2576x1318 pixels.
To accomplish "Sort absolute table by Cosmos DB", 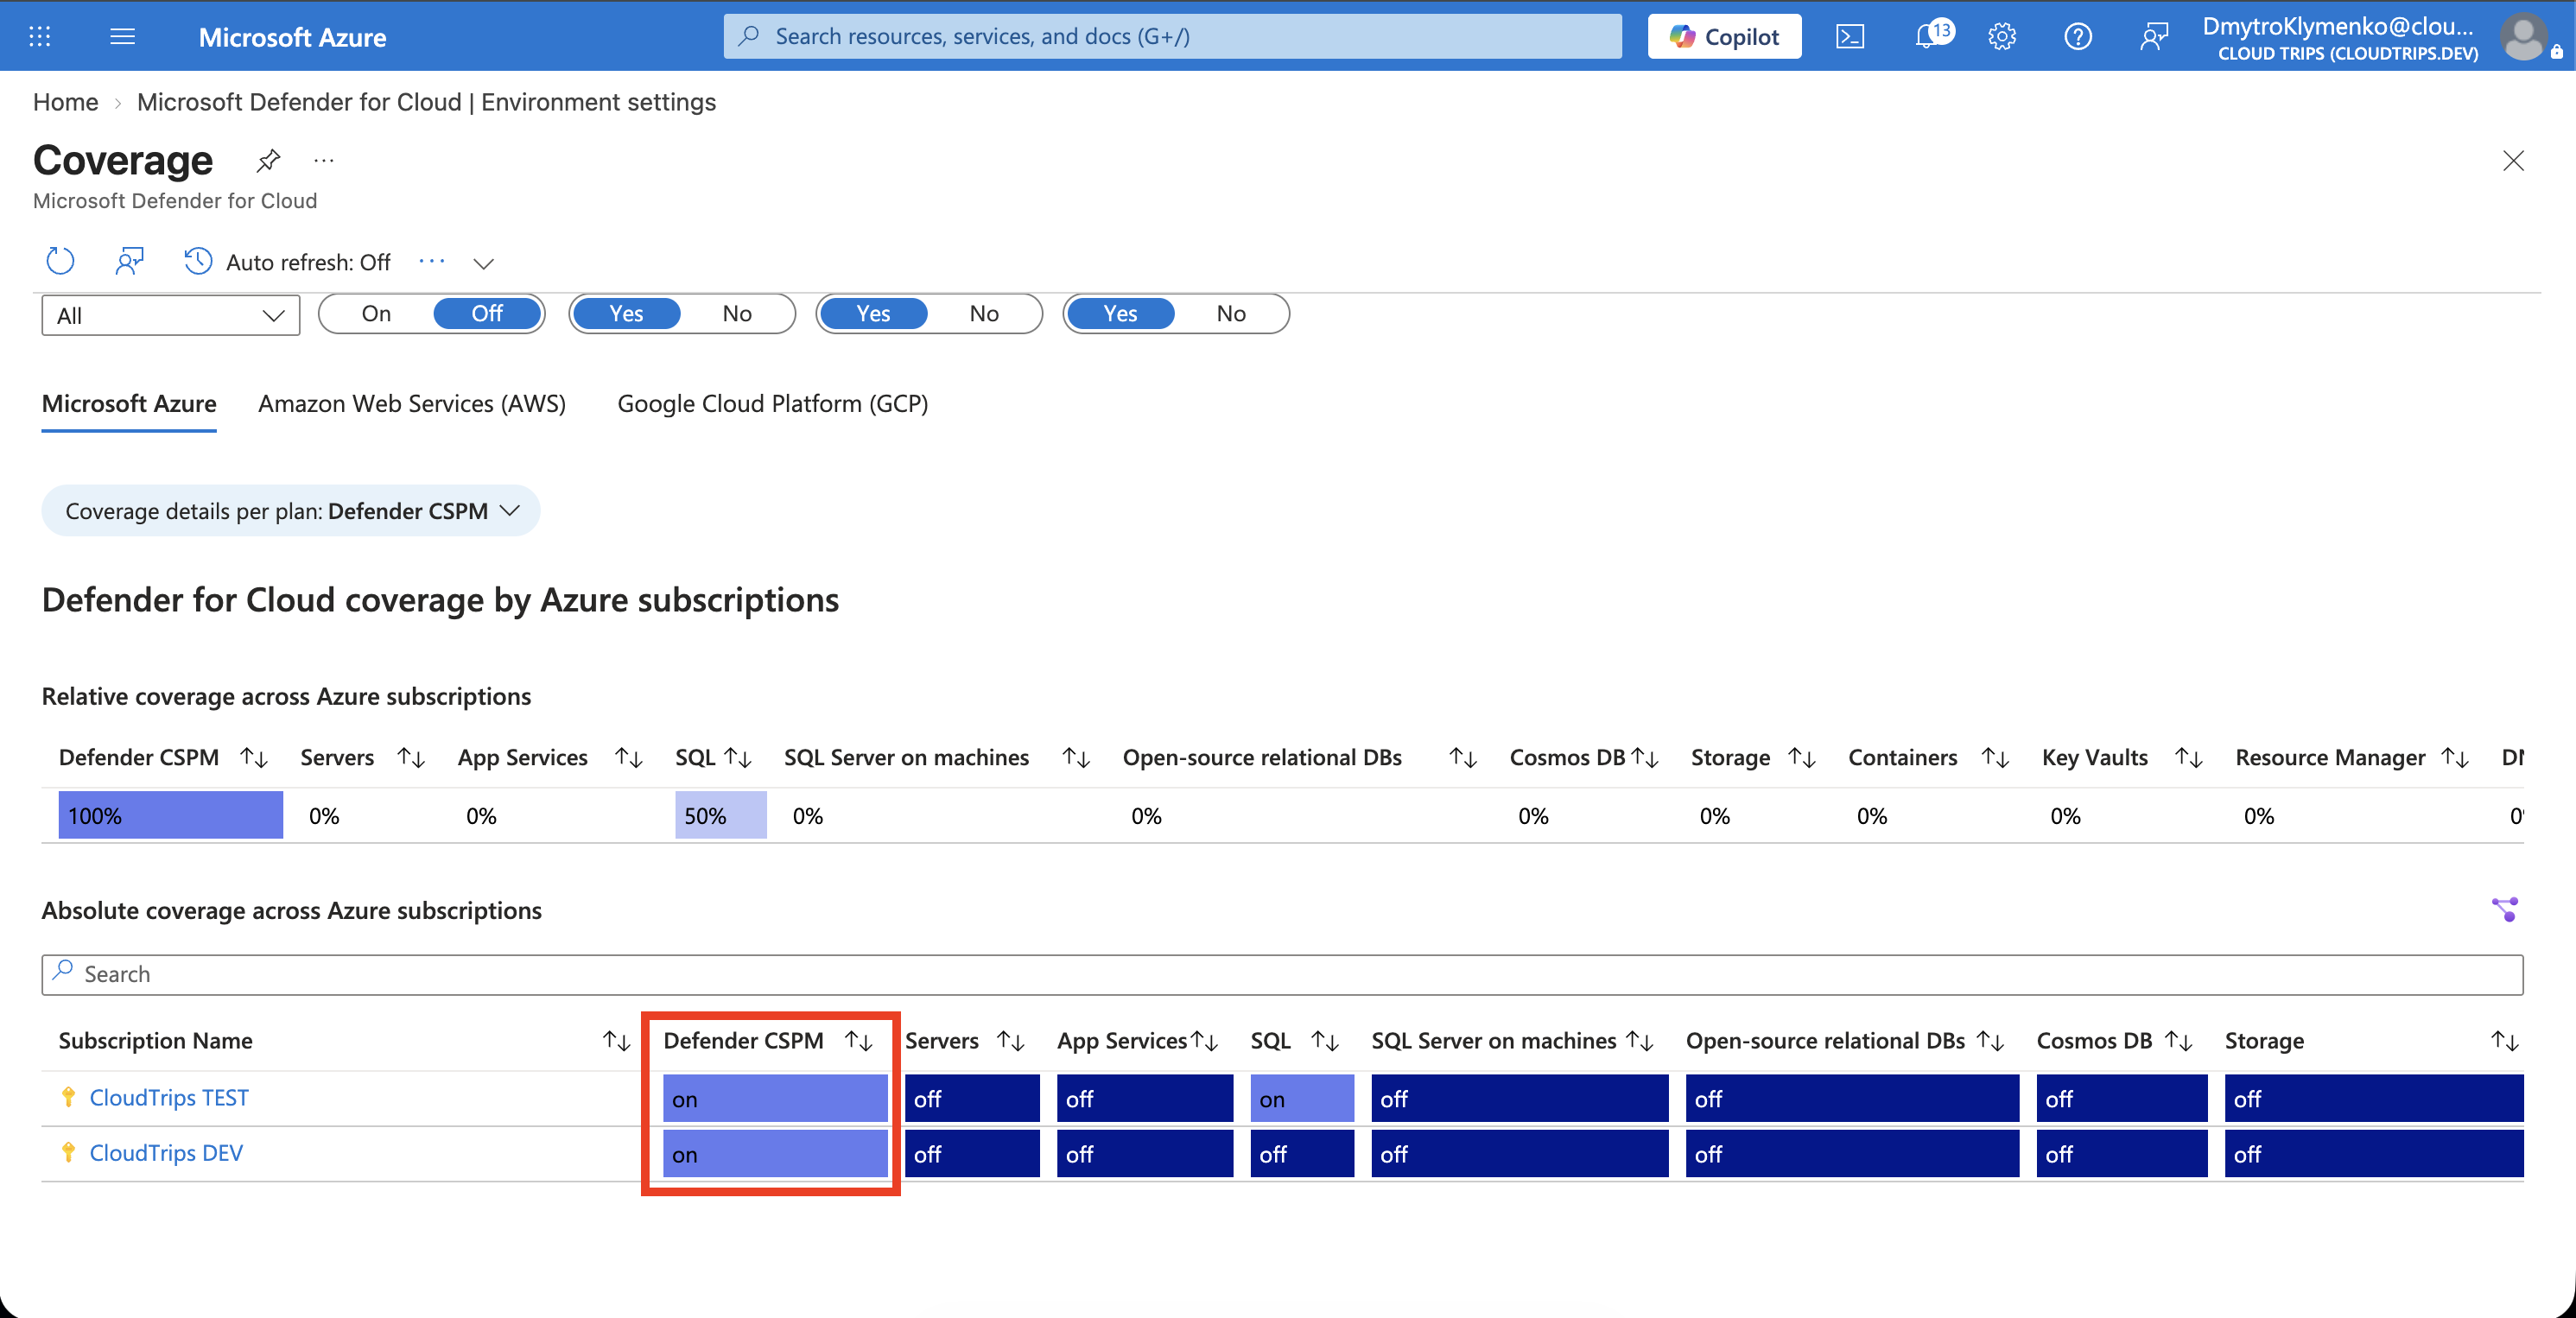I will click(2179, 1041).
